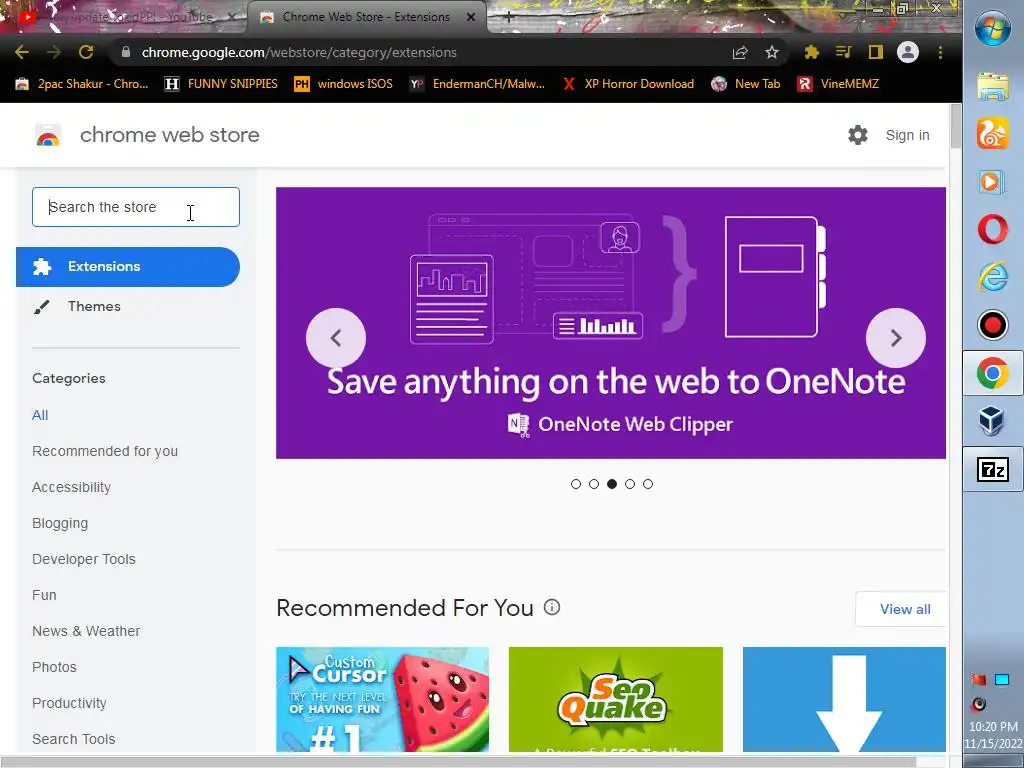Show the previous carousel slide

[x=336, y=338]
